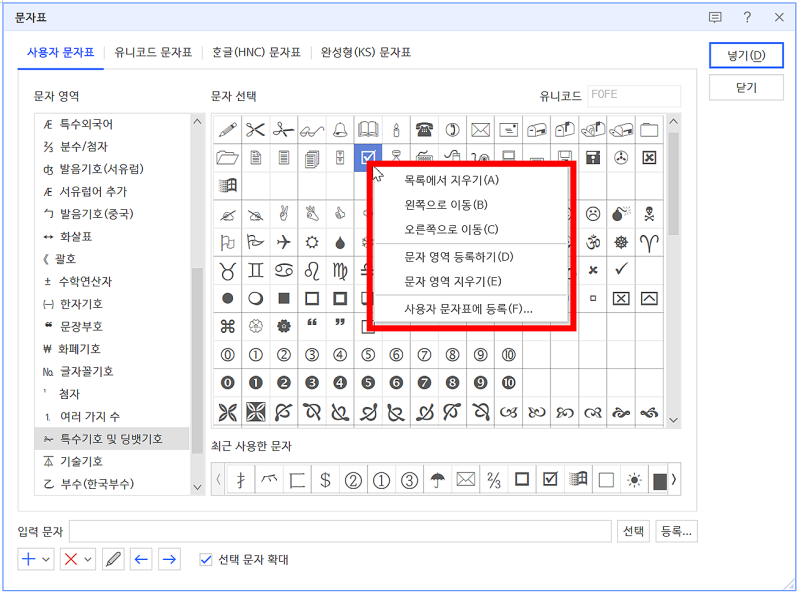Choose 목록에서 지우기(A) in context menu
Image resolution: width=800 pixels, height=593 pixels.
(471, 180)
